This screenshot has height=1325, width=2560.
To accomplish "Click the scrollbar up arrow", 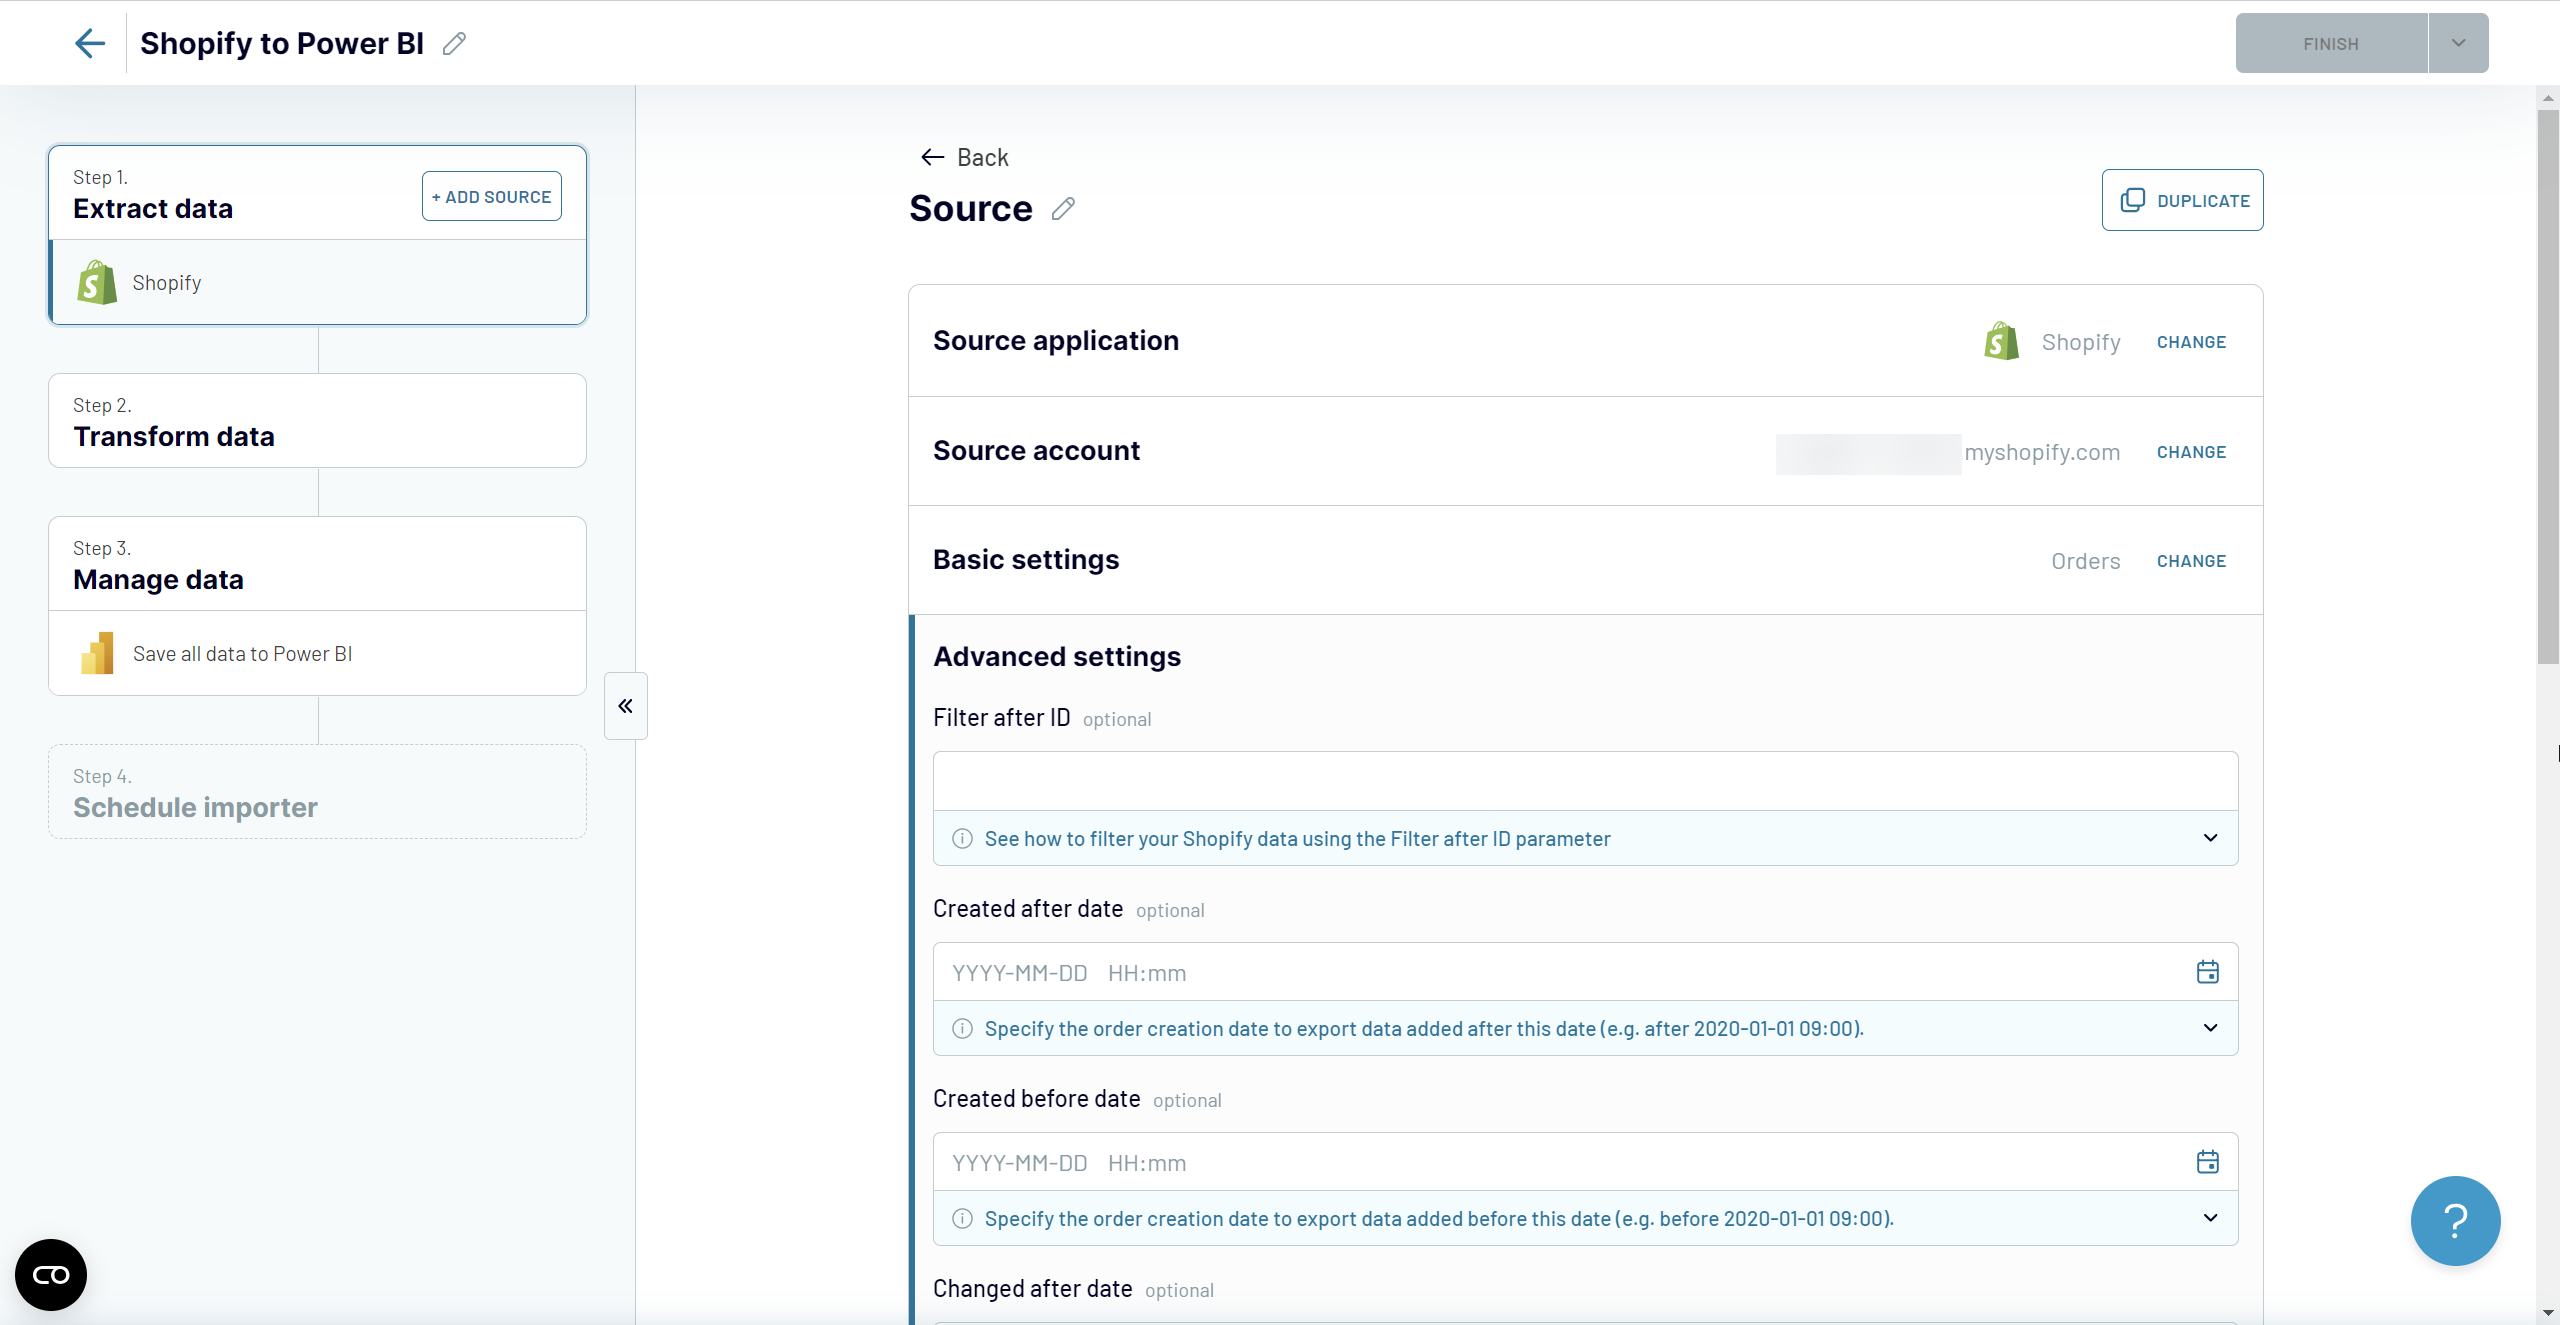I will click(x=2548, y=97).
